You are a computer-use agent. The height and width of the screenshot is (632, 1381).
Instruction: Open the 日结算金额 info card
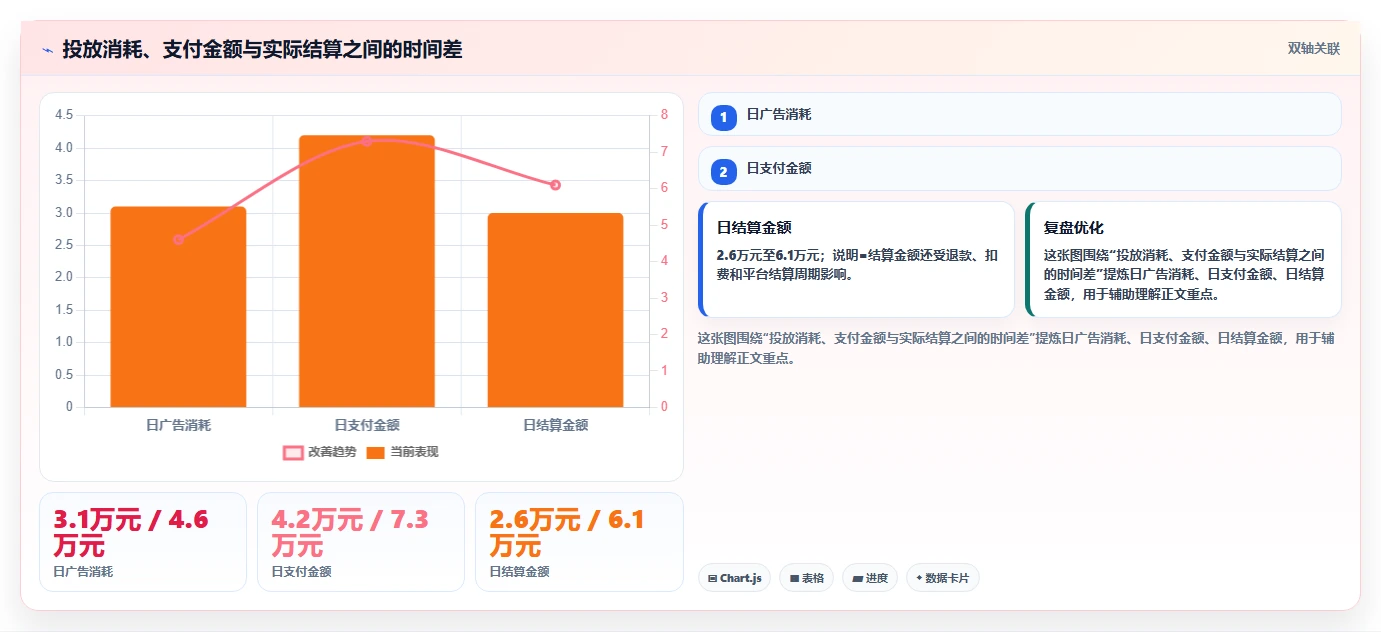(856, 259)
